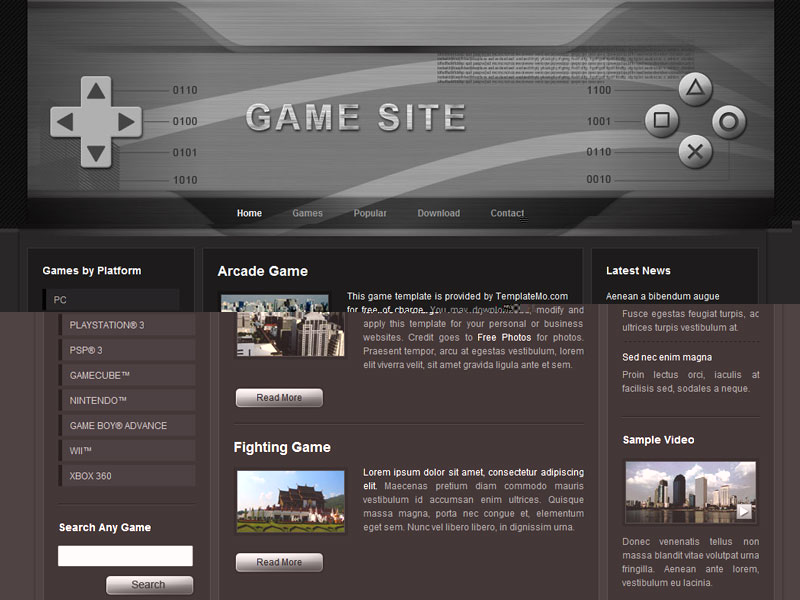Focus the Search Any Game field
The height and width of the screenshot is (600, 800).
pyautogui.click(x=125, y=556)
